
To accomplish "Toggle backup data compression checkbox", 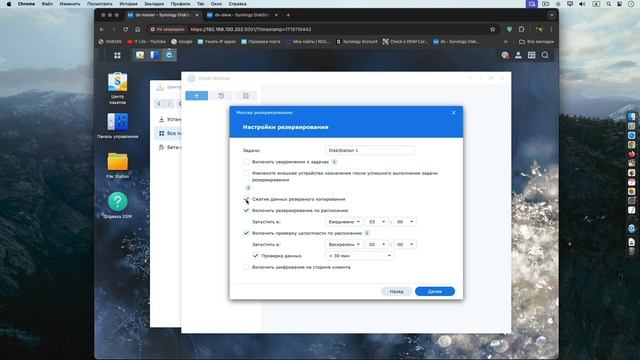I will 246,199.
